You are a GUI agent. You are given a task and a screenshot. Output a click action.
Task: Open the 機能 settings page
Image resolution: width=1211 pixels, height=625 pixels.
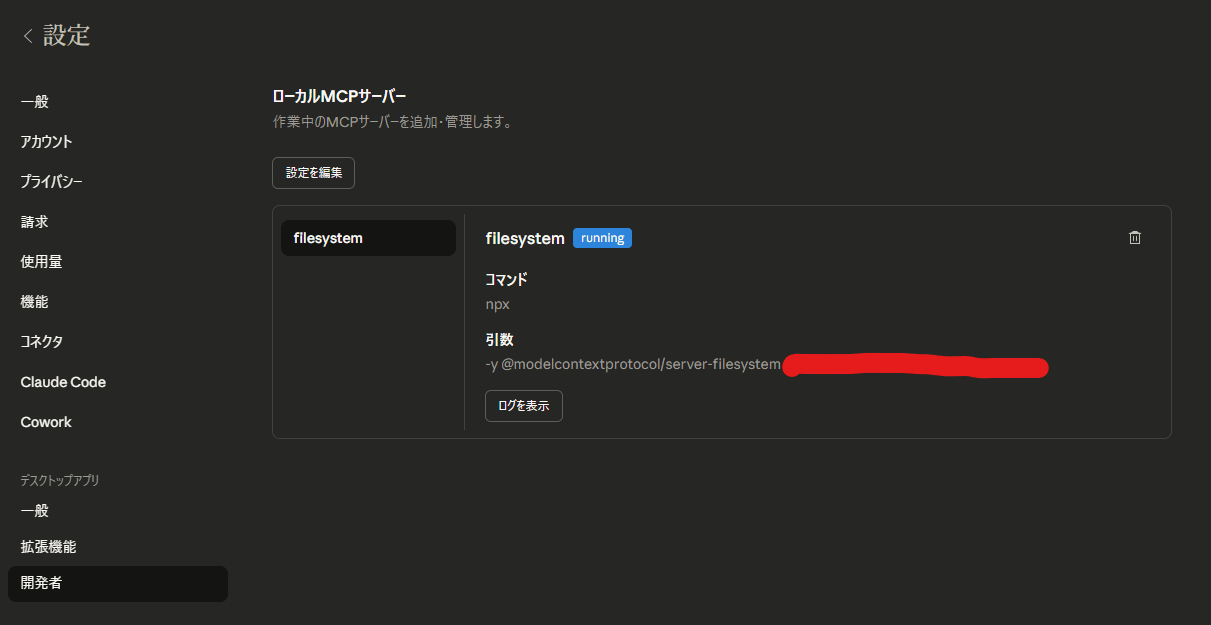32,301
